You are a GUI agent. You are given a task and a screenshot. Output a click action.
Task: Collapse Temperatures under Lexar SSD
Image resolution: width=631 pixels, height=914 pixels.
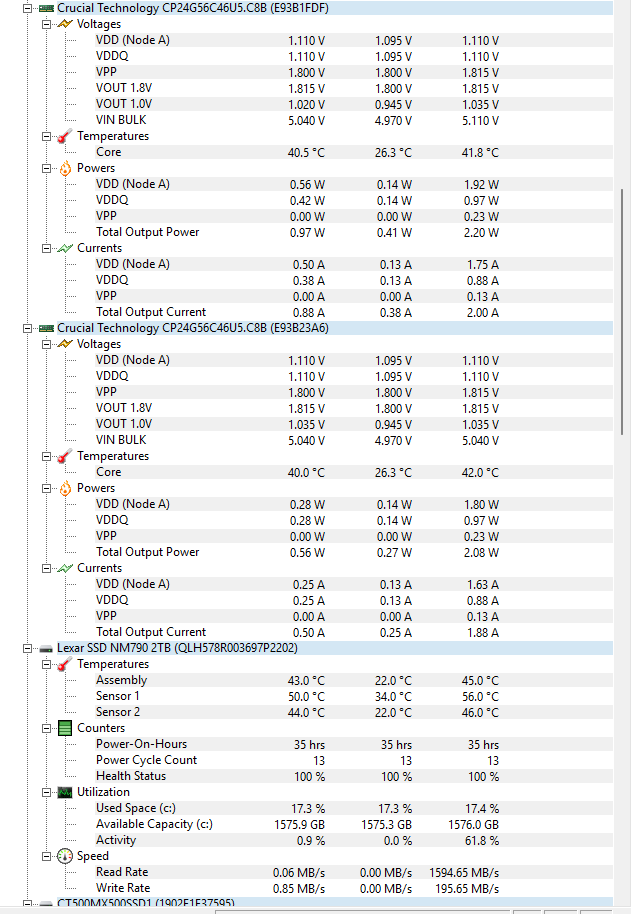(46, 665)
